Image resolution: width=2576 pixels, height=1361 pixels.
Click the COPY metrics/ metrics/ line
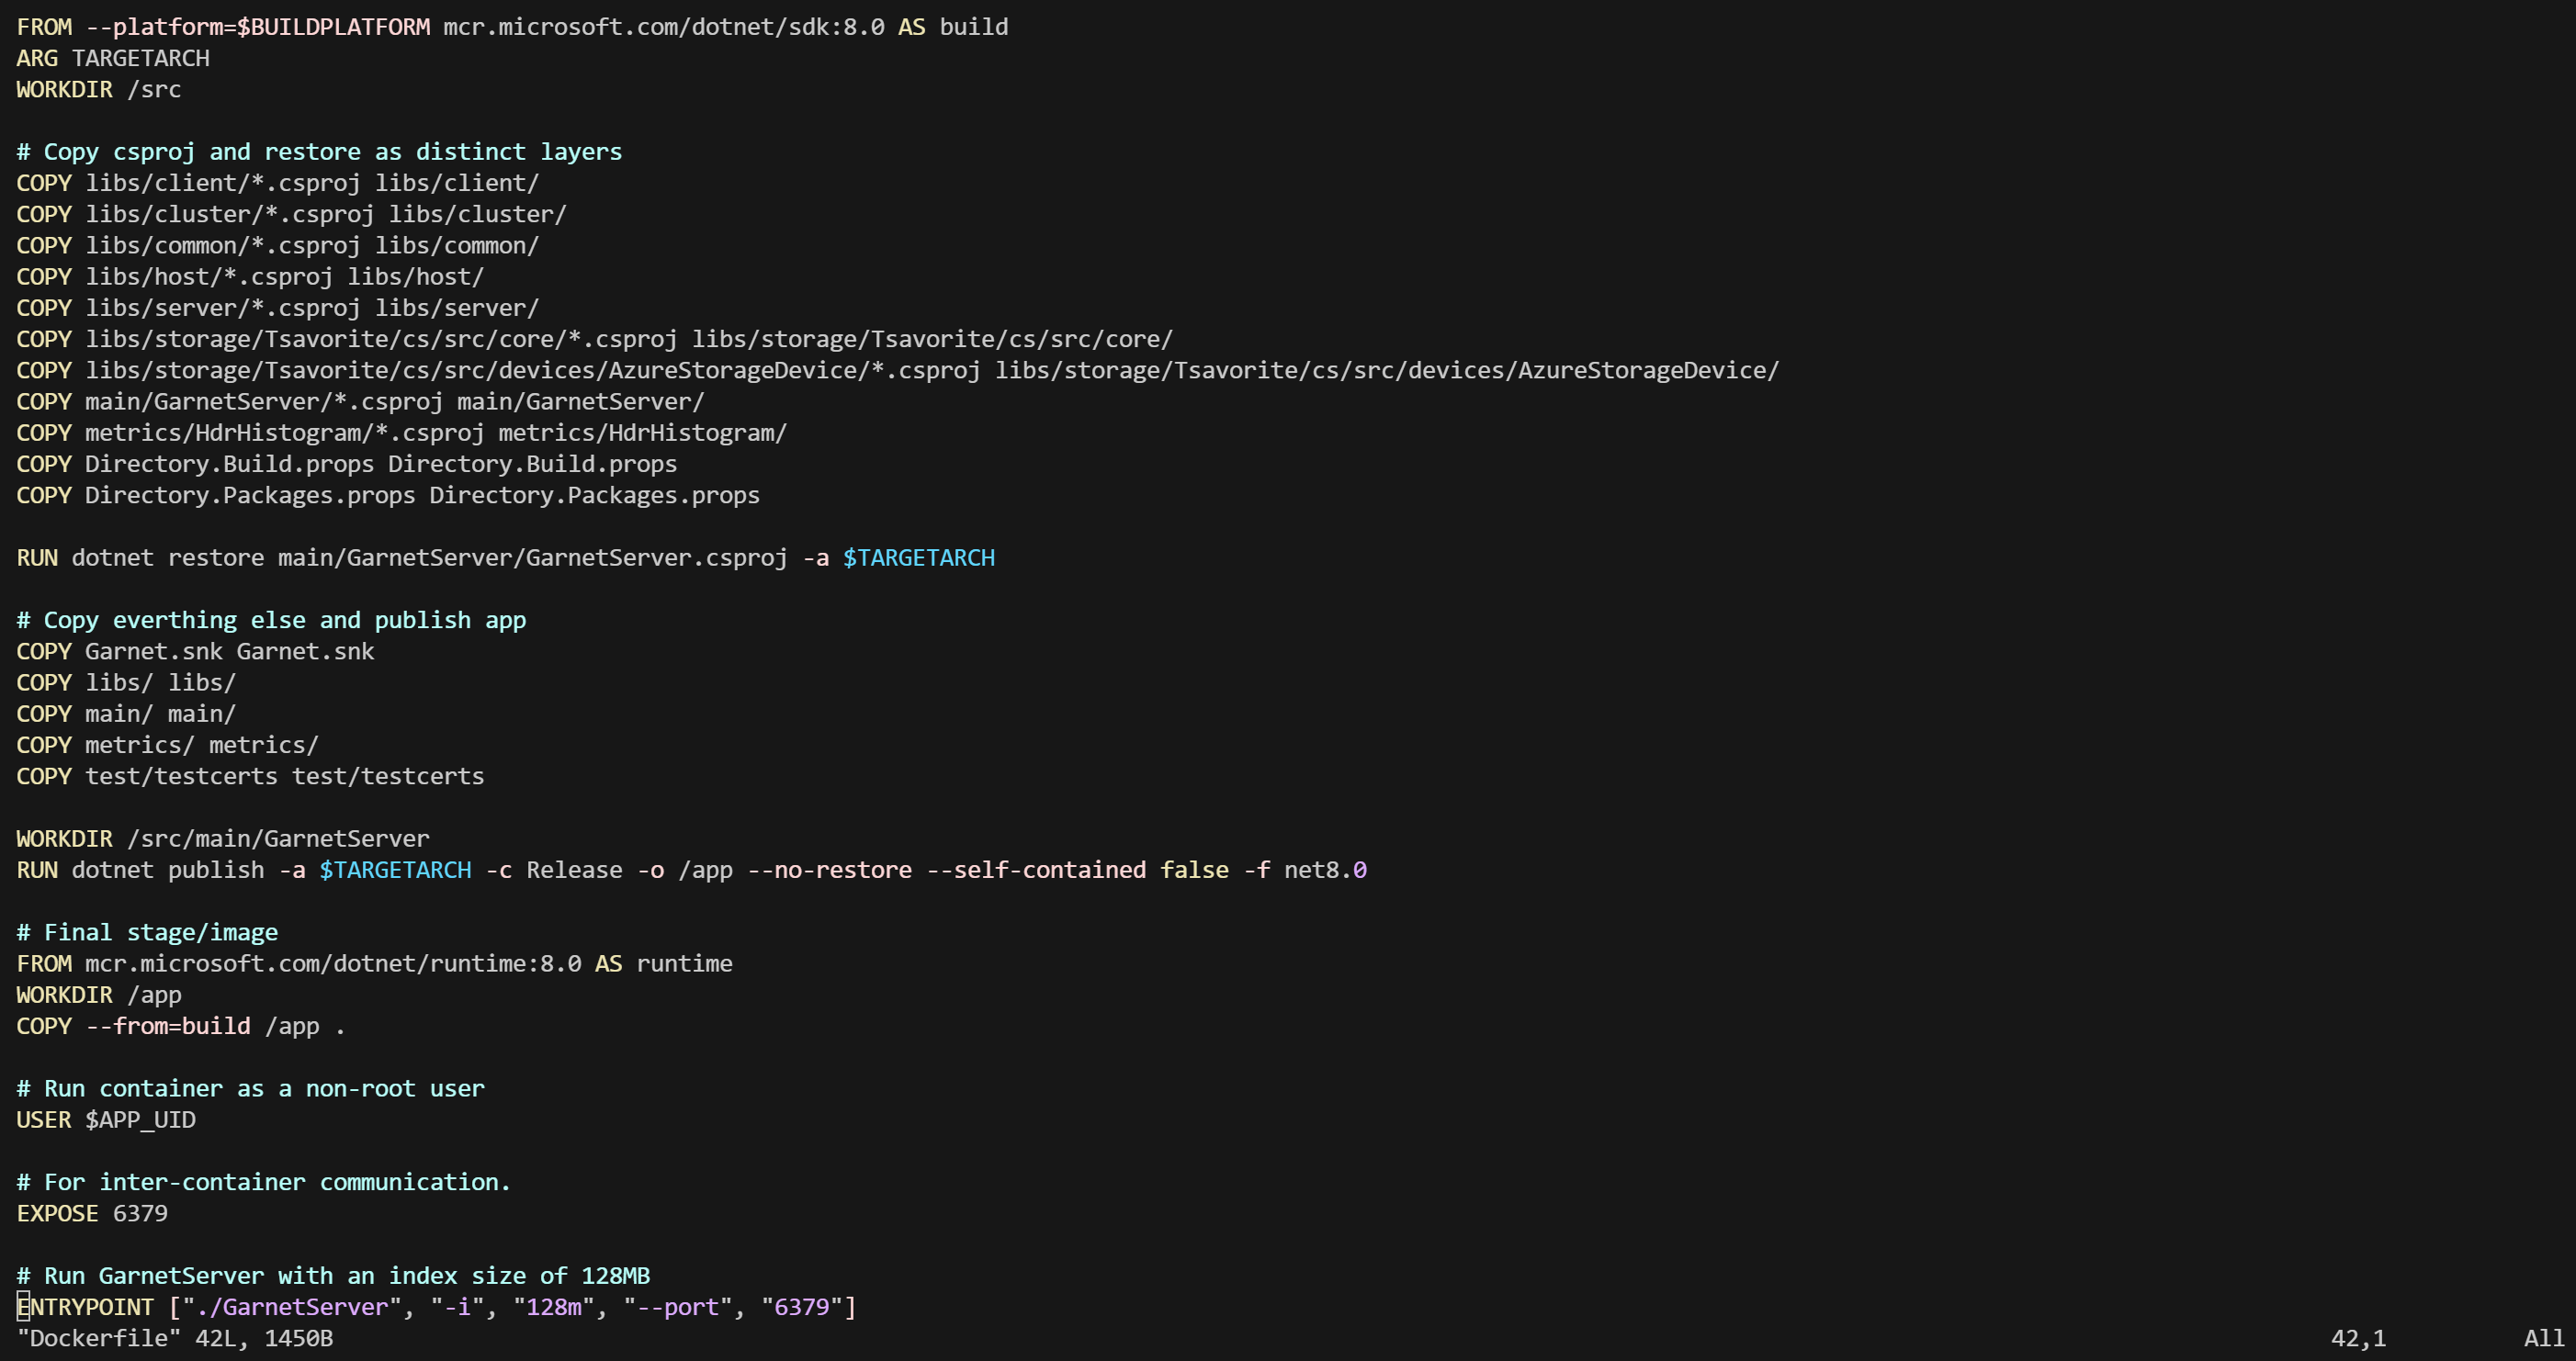coord(168,745)
